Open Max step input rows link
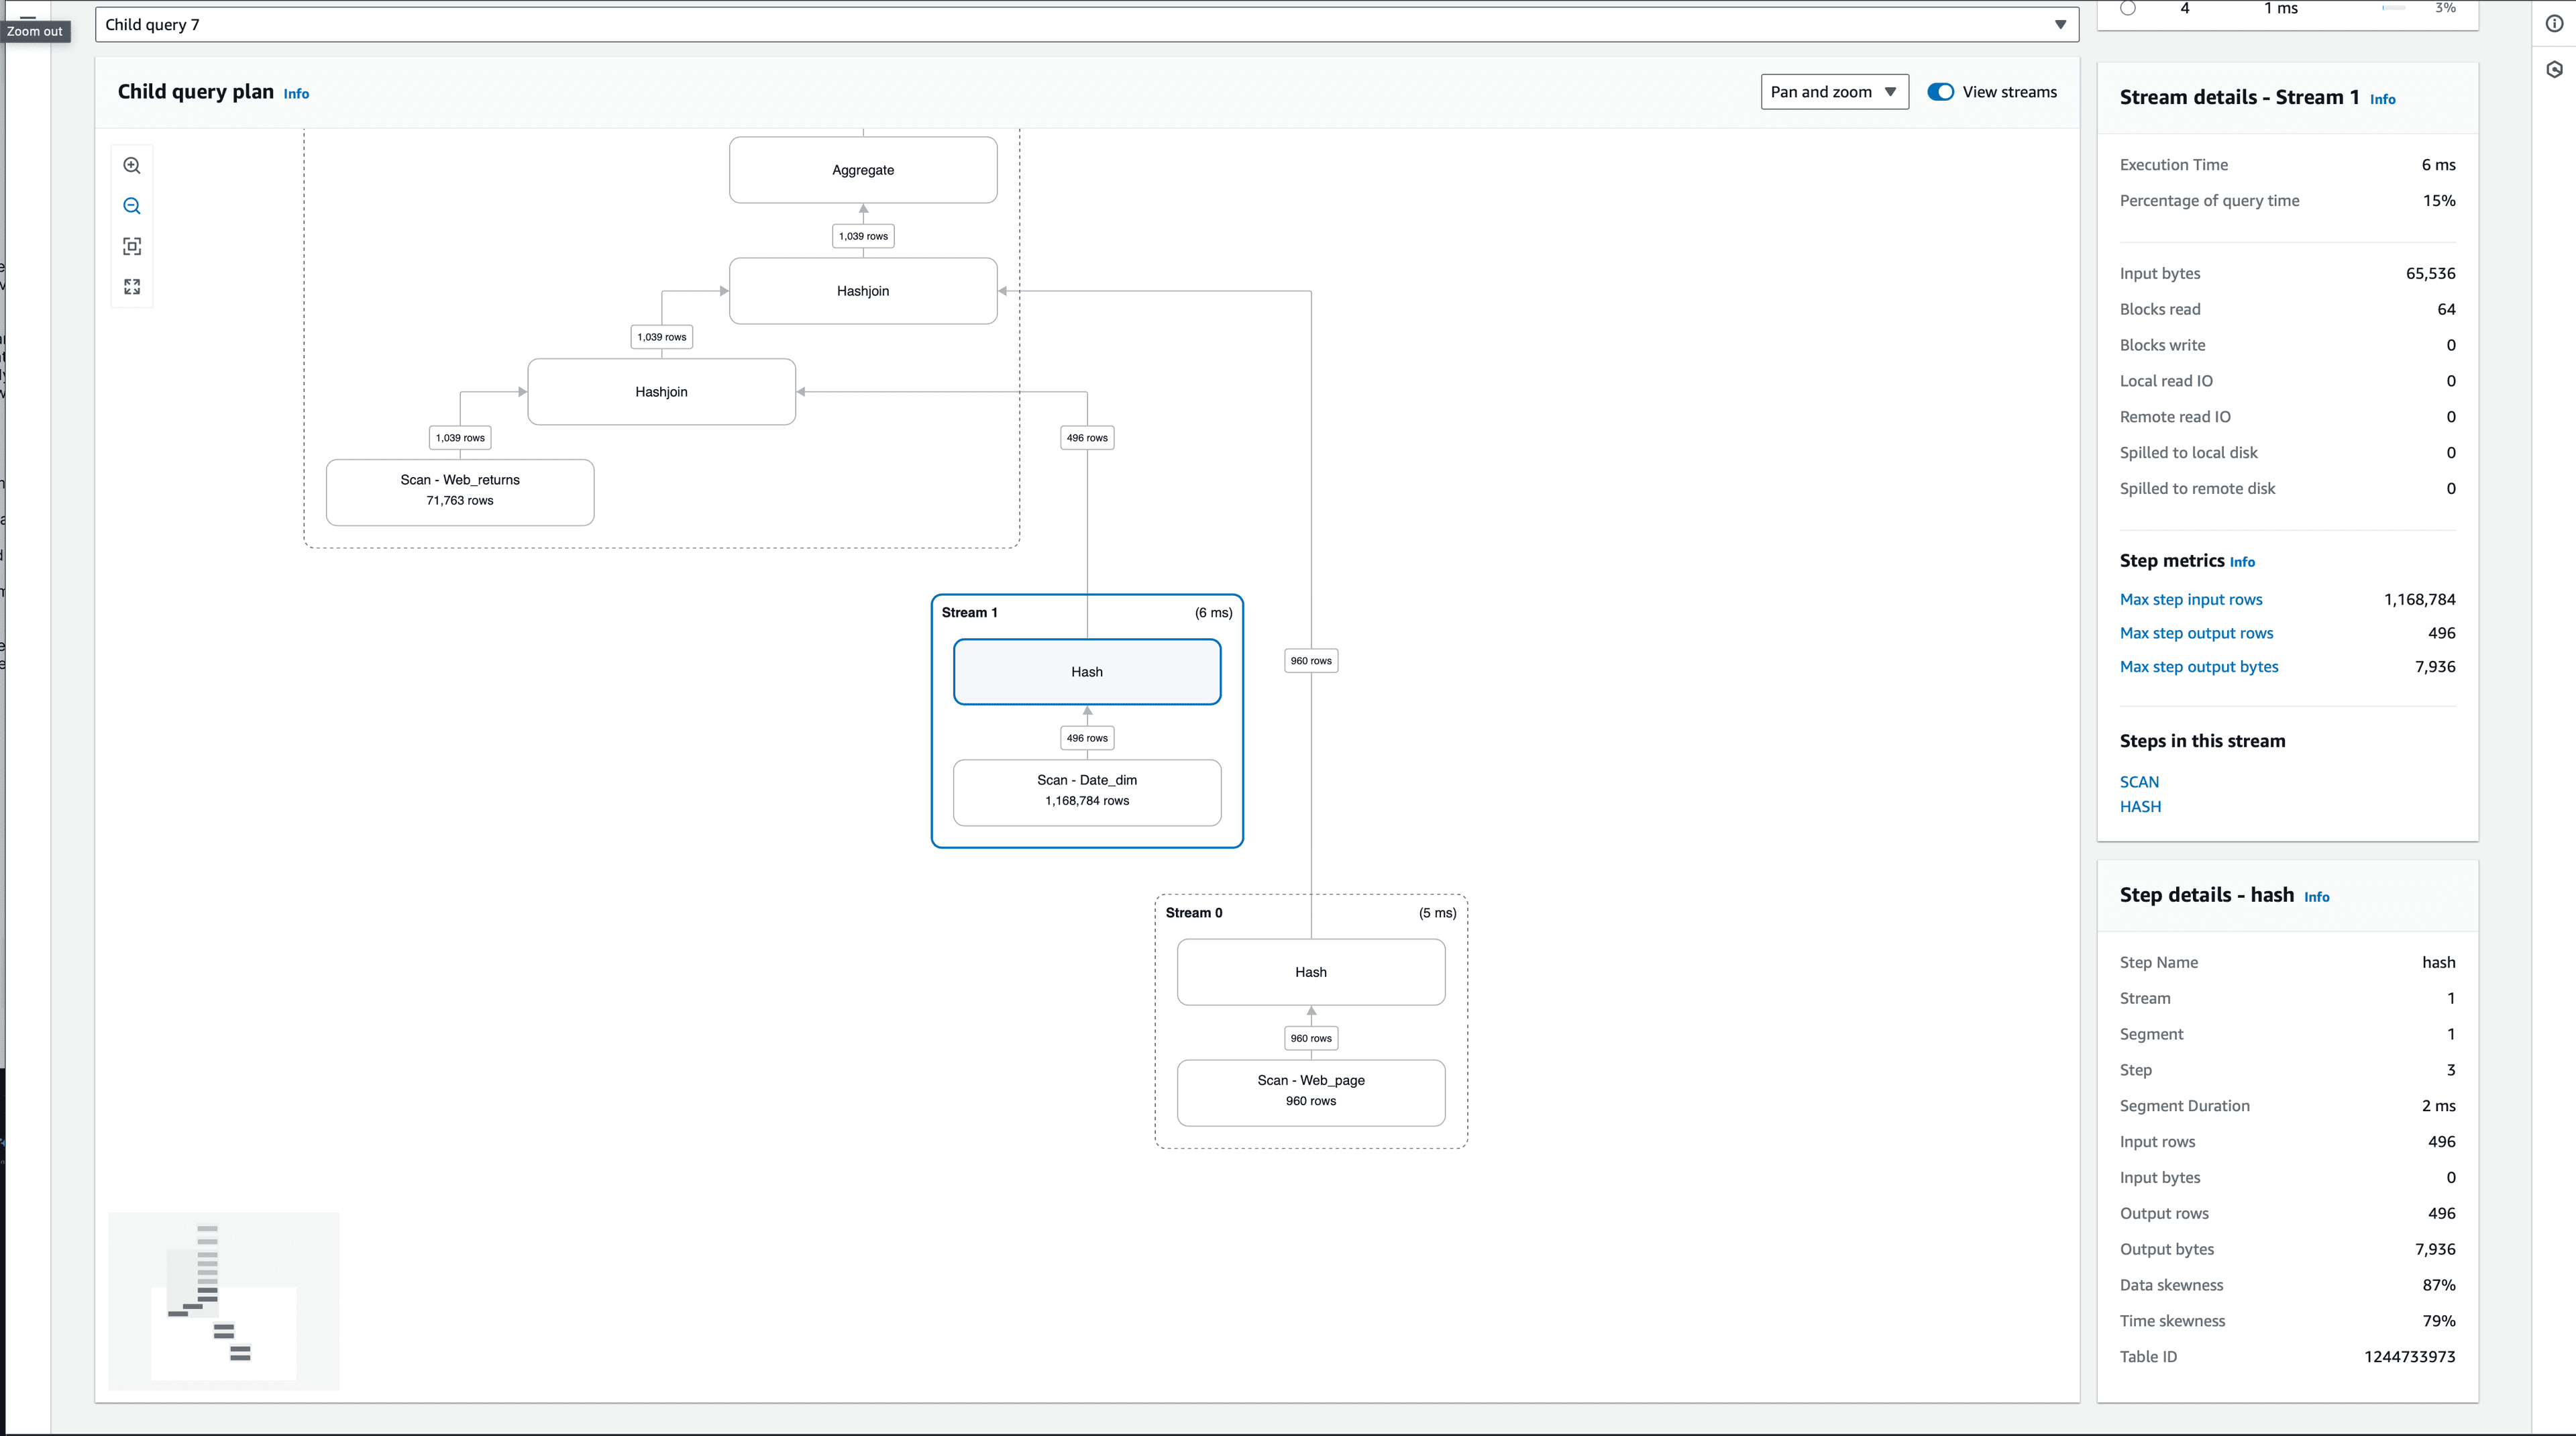 (2191, 599)
